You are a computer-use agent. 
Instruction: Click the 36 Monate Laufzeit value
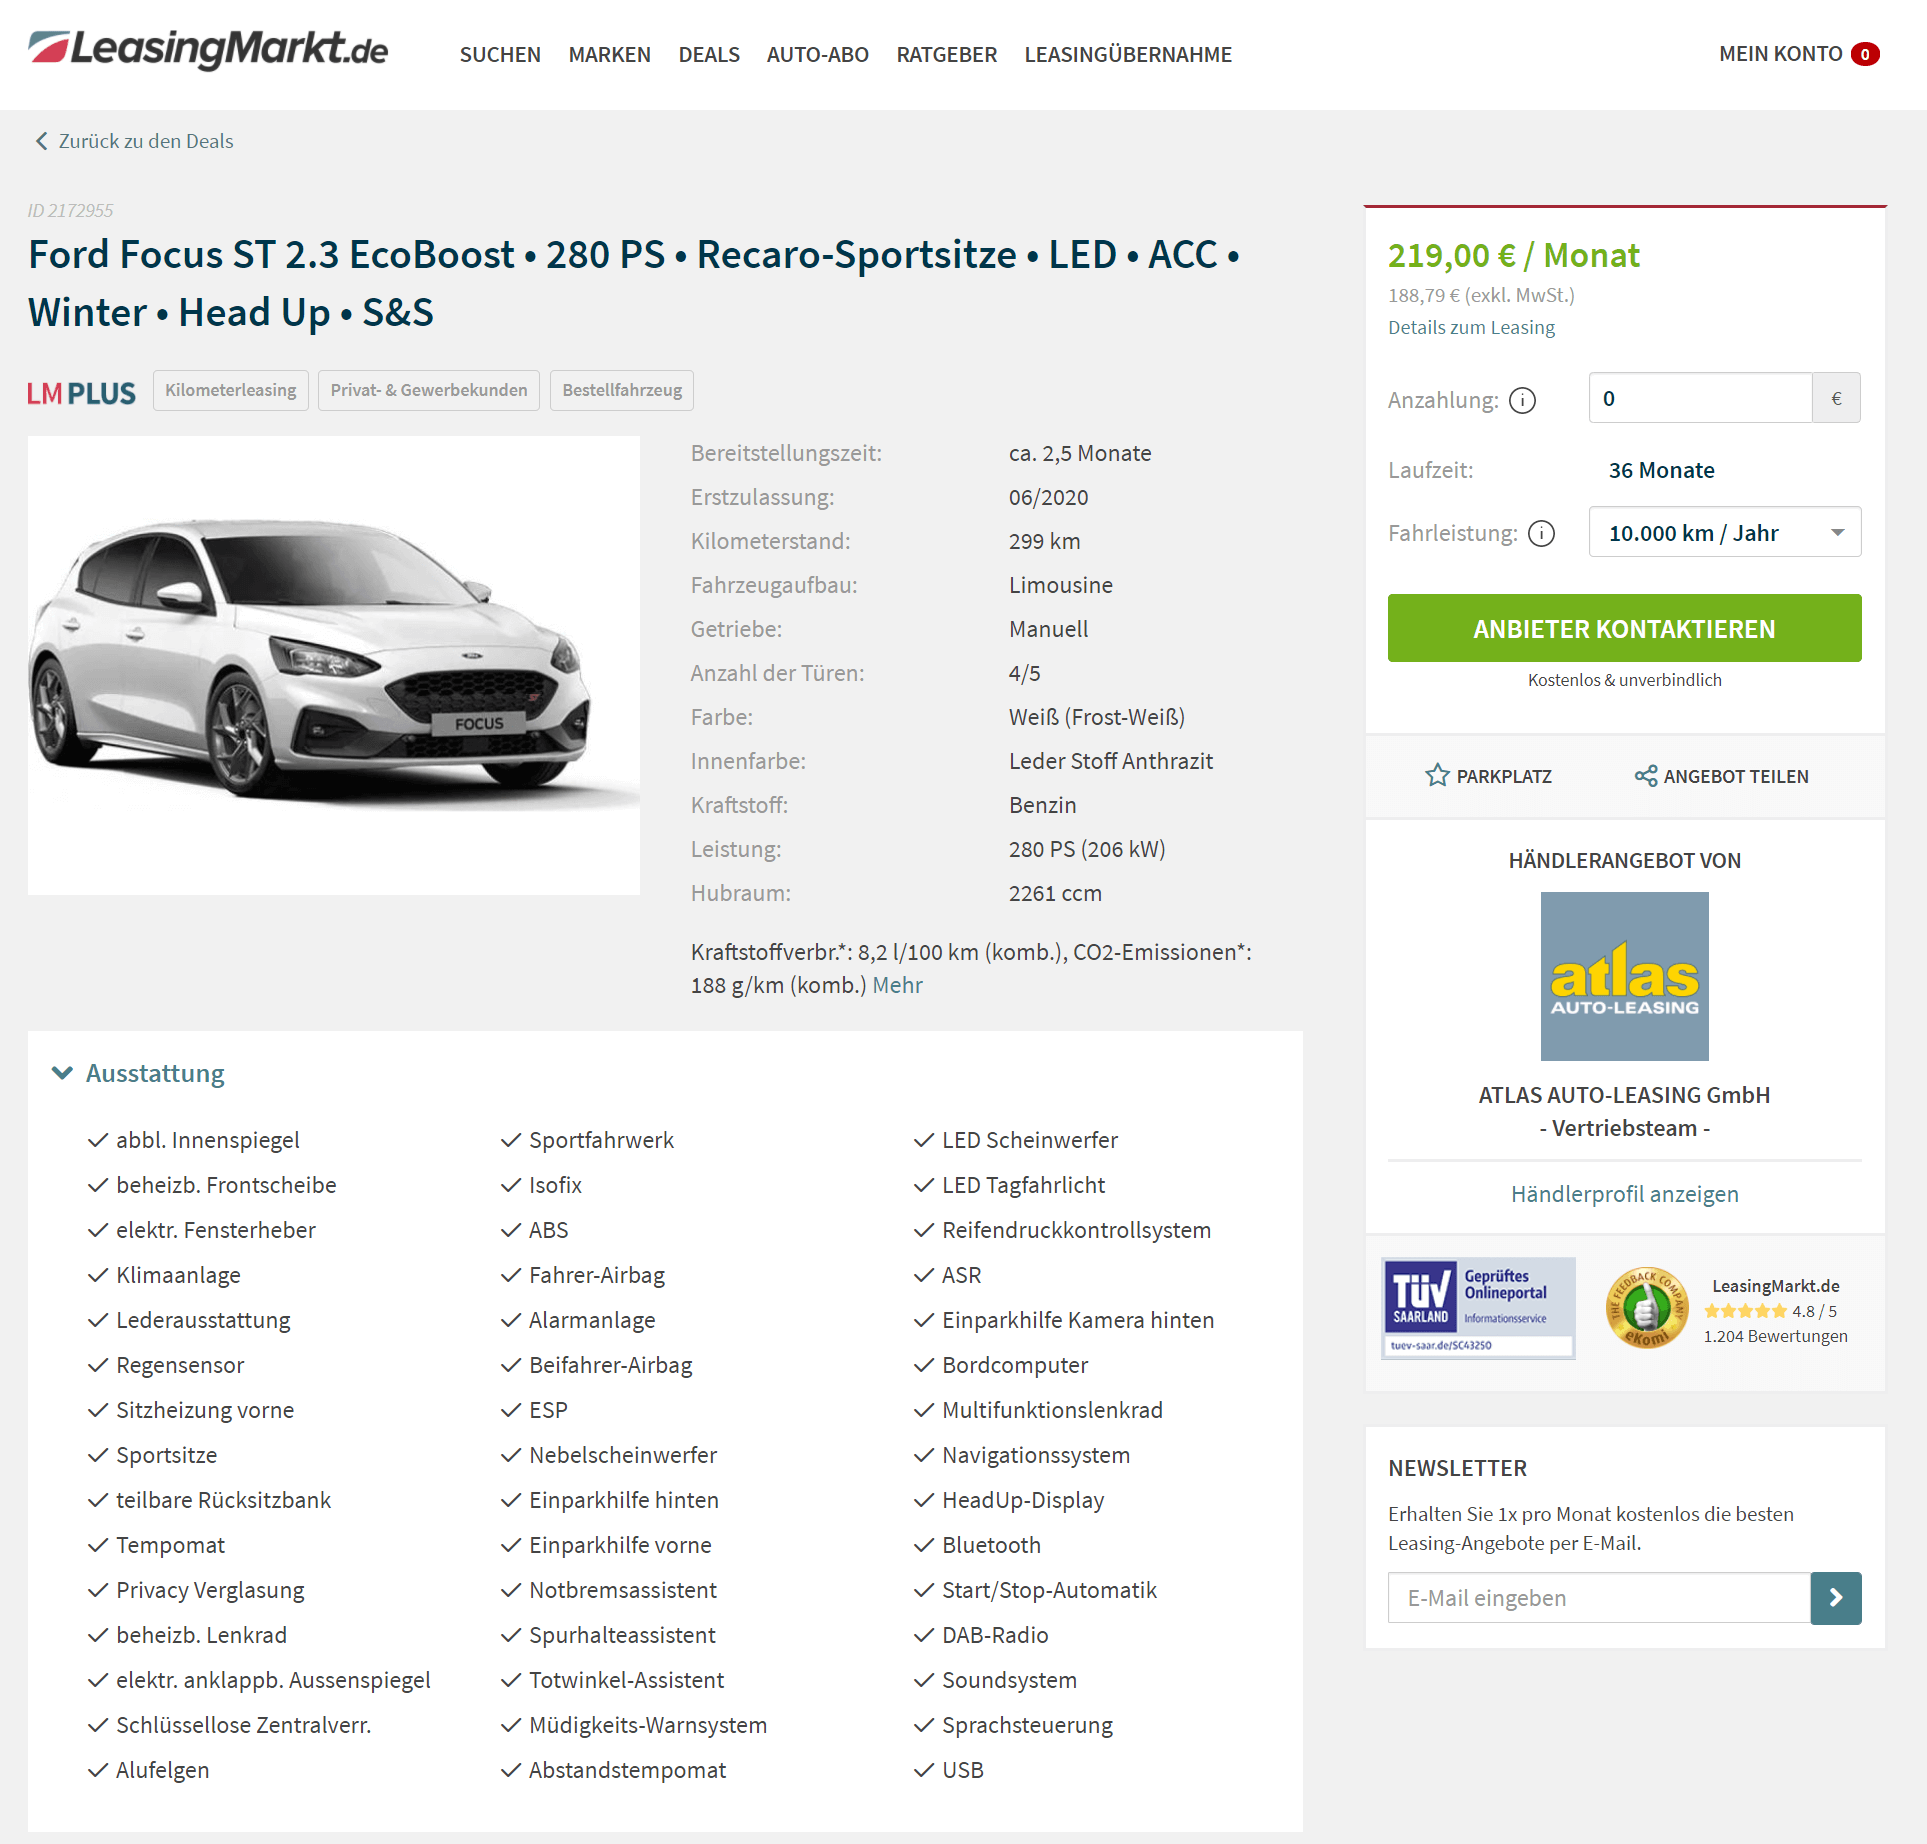[1661, 470]
